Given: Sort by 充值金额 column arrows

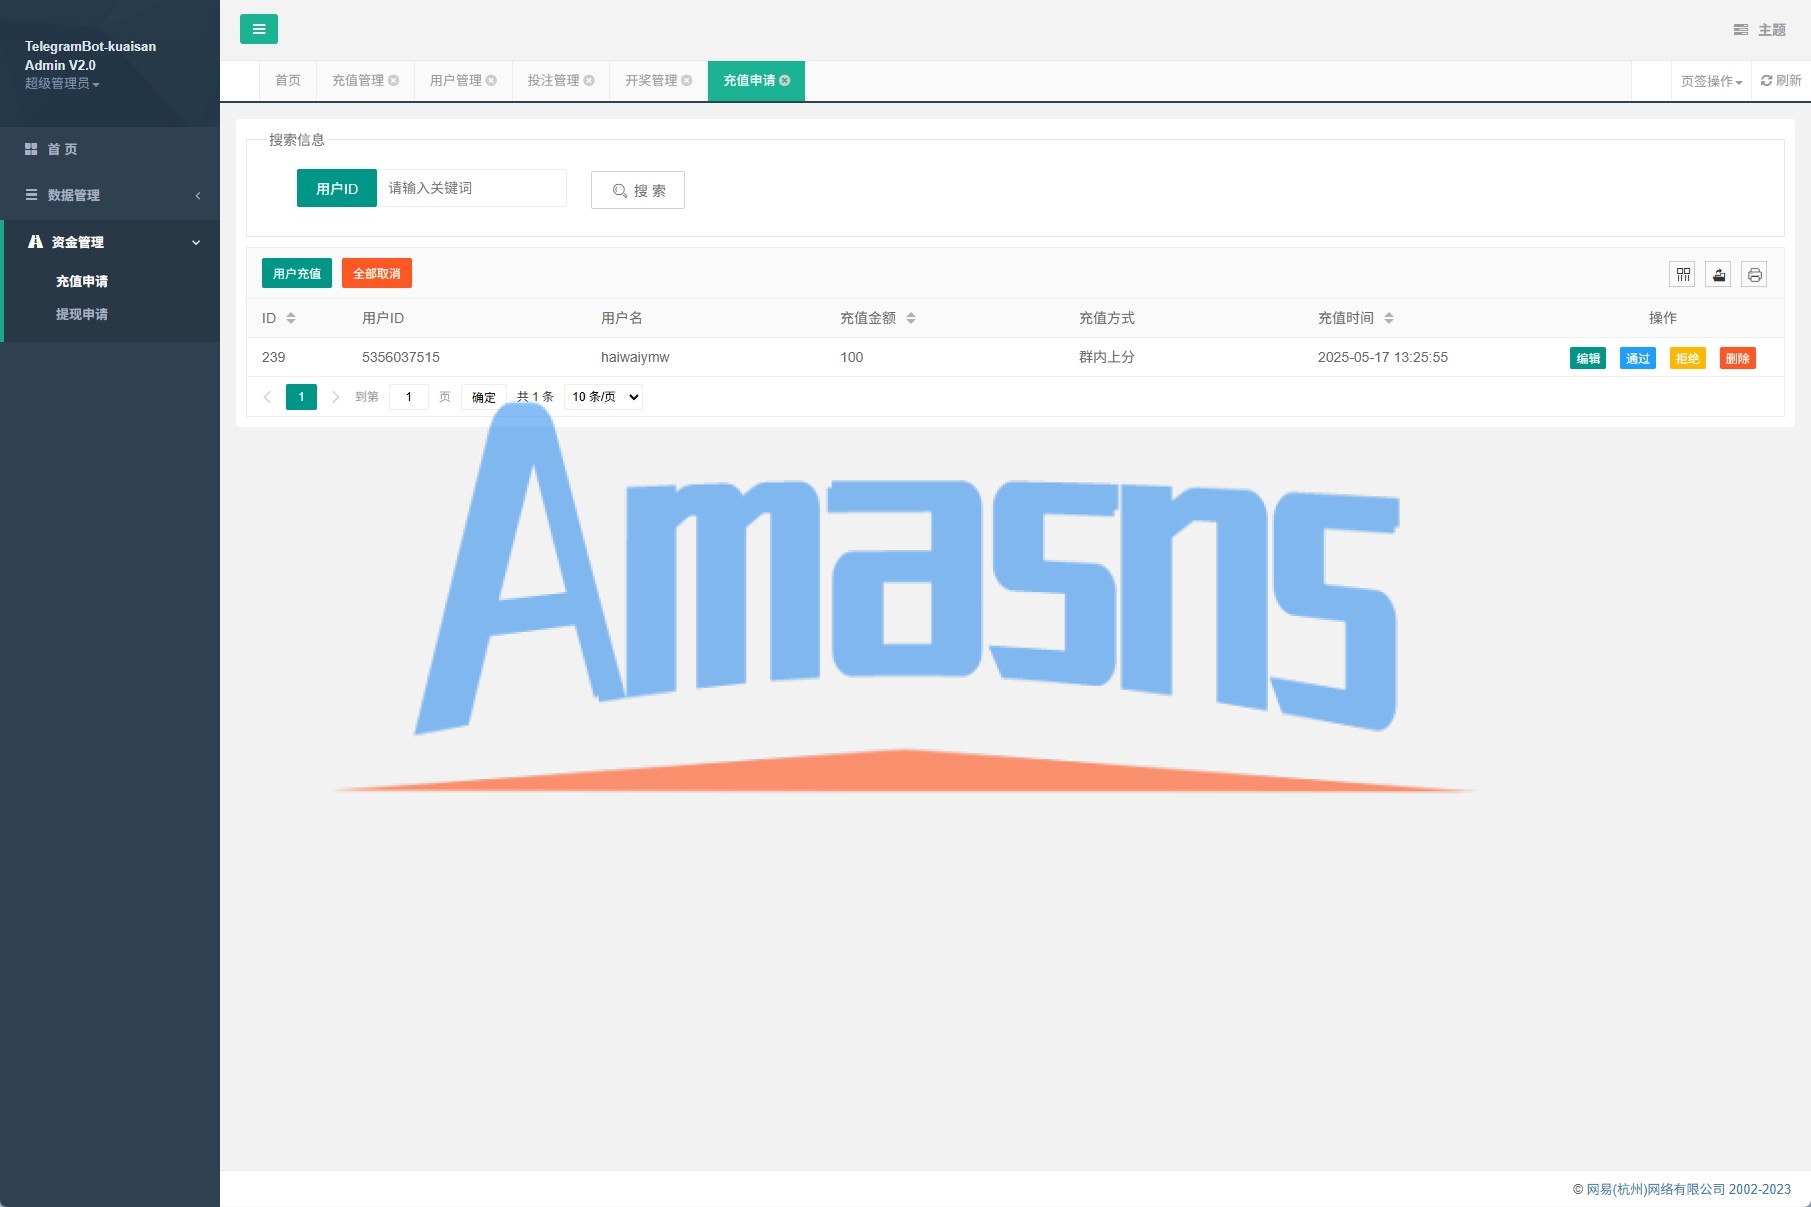Looking at the screenshot, I should (x=911, y=318).
